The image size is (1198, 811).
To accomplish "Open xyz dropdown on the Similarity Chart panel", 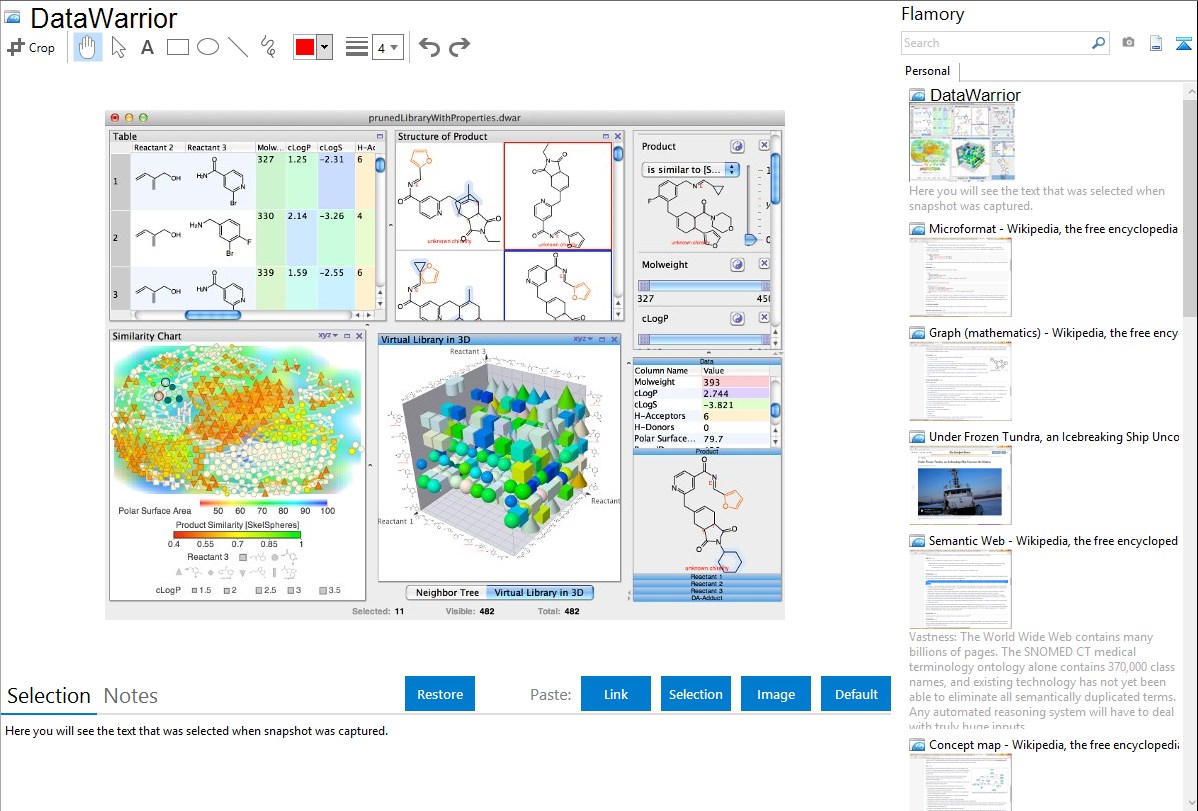I will pyautogui.click(x=329, y=336).
